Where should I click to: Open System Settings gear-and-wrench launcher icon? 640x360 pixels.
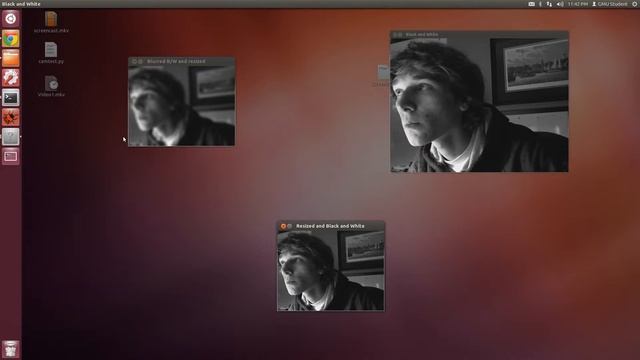[11, 78]
